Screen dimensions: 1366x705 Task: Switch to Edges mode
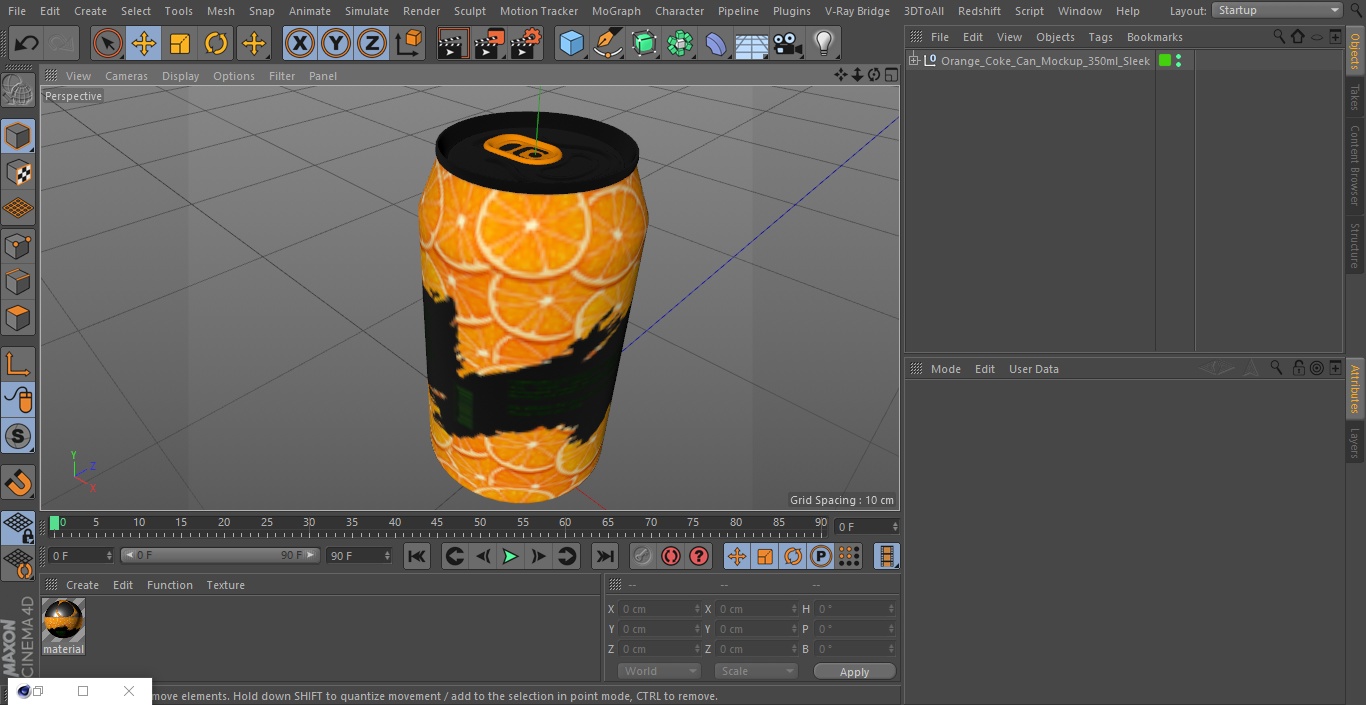click(x=18, y=281)
